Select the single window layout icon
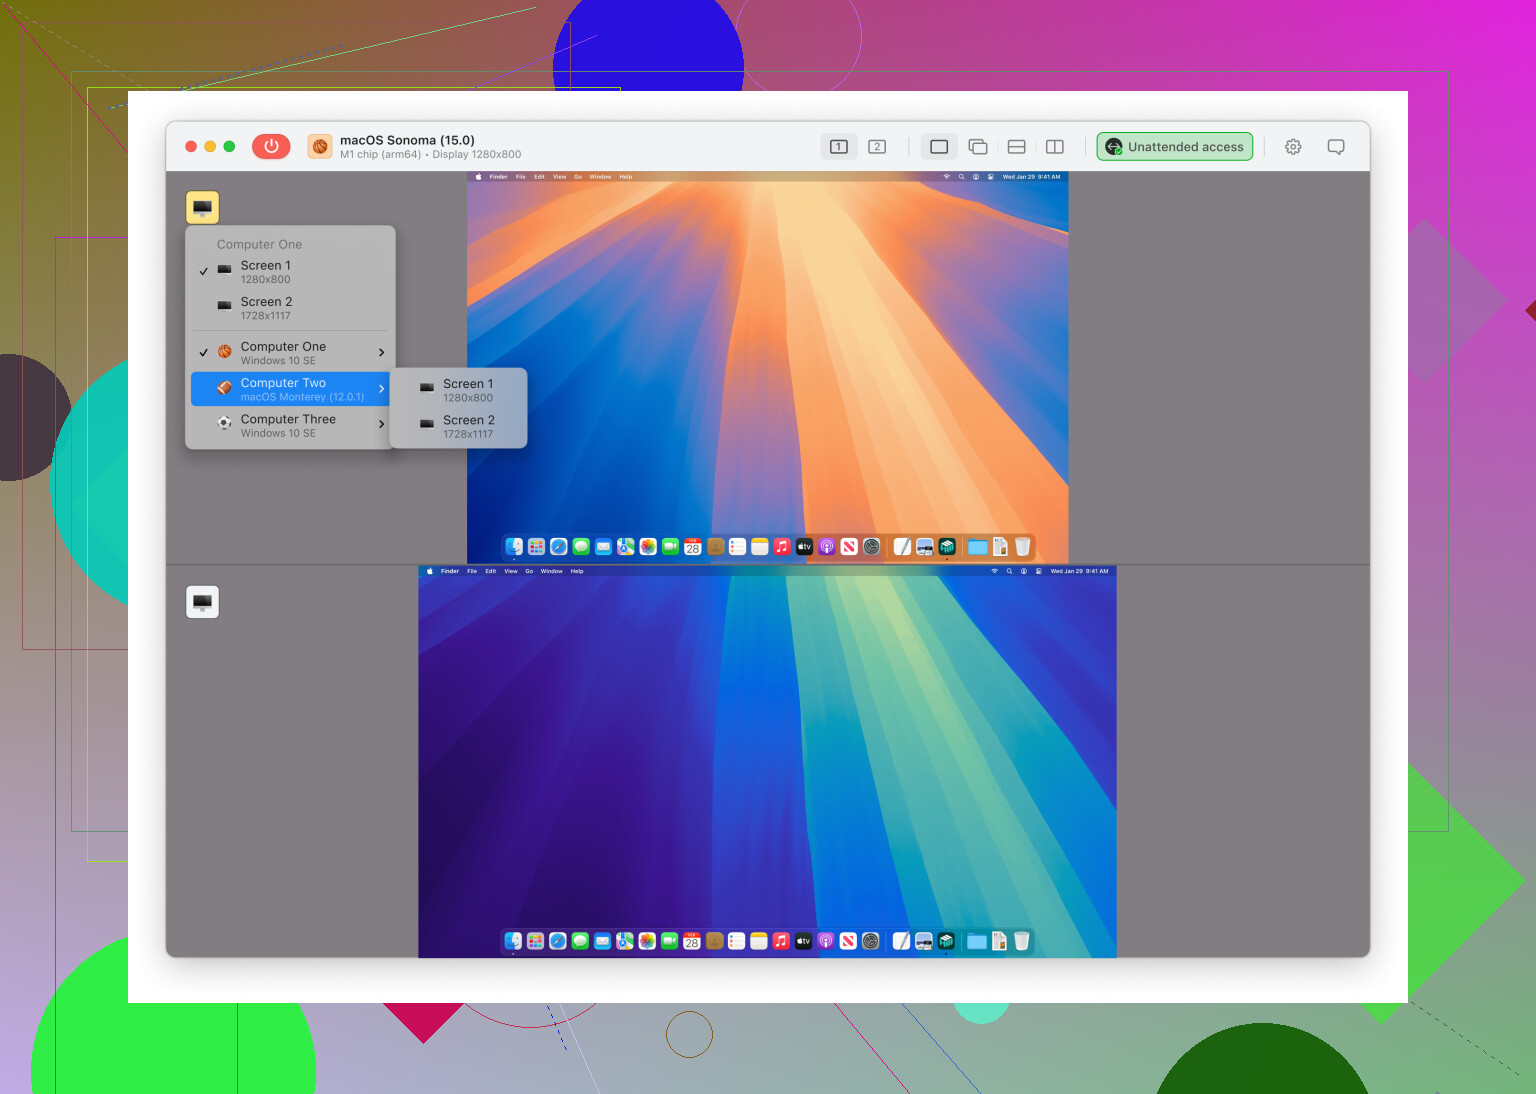The height and width of the screenshot is (1094, 1536). click(x=938, y=147)
